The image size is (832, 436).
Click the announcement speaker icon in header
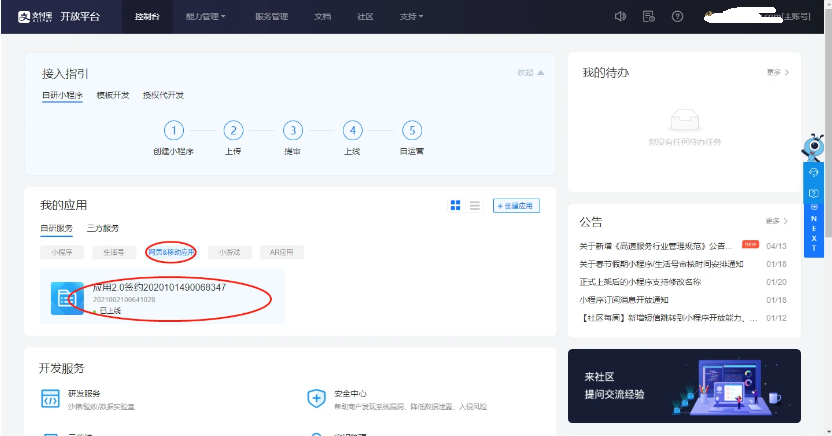click(620, 16)
